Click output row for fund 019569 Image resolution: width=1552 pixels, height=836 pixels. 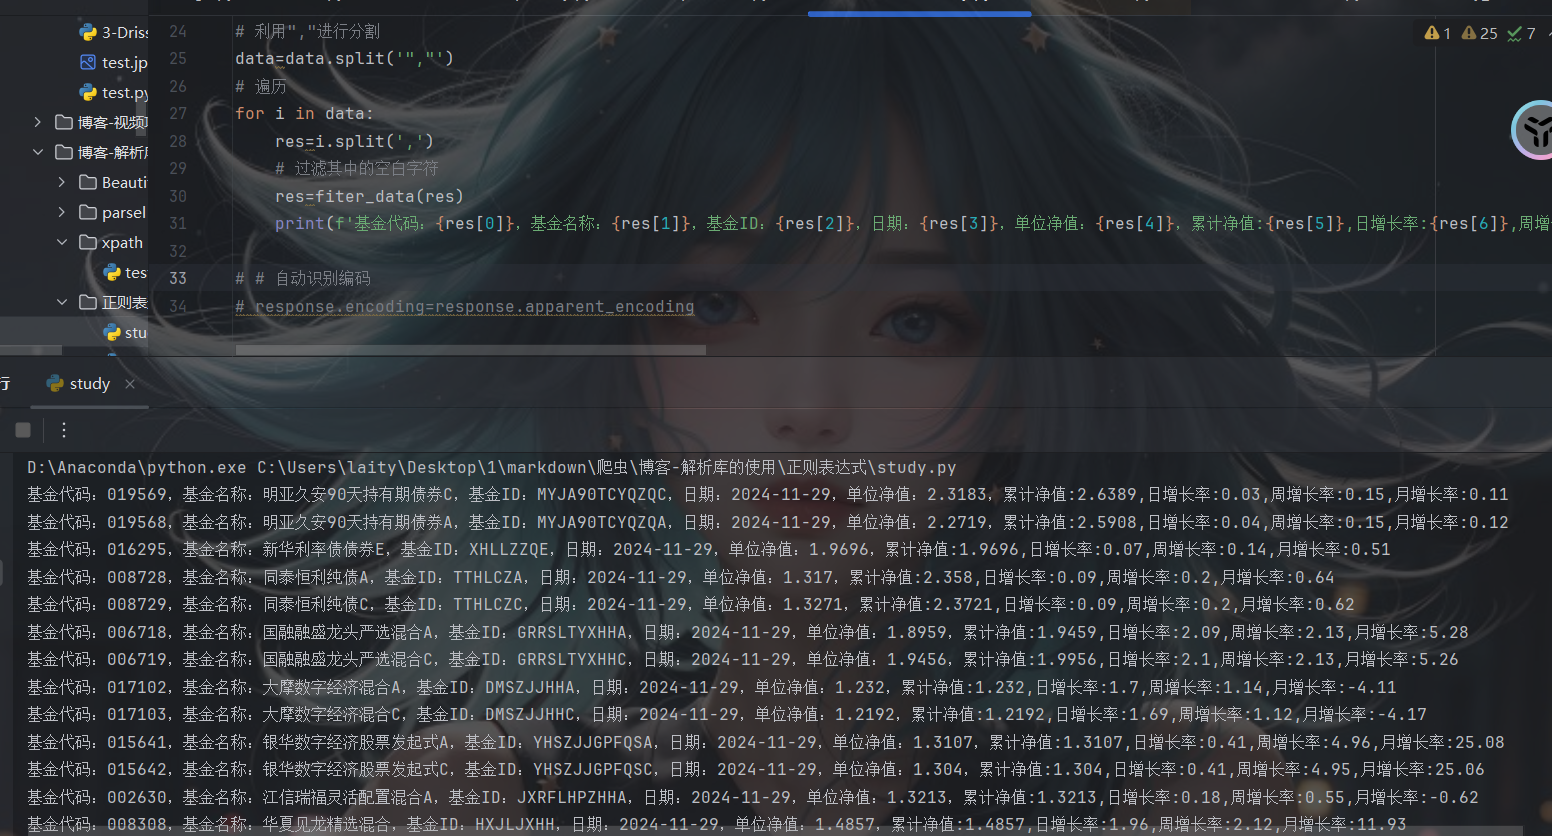[767, 494]
